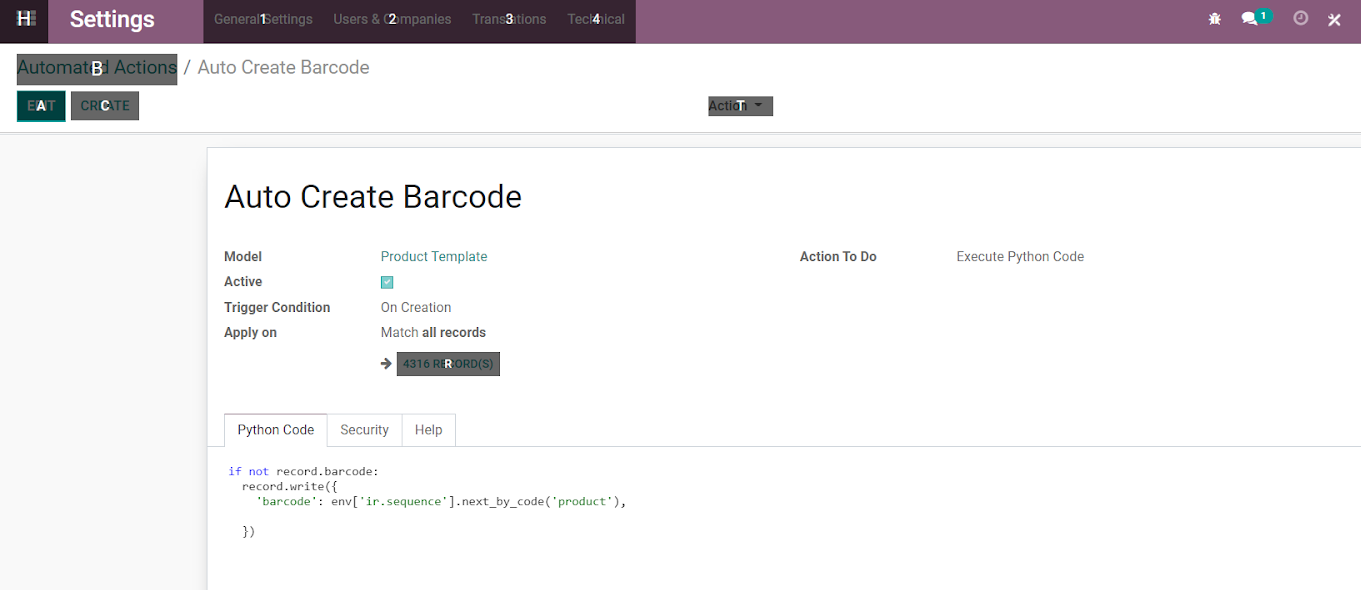Click the wrench tools icon in the top bar
Image resolution: width=1363 pixels, height=590 pixels.
1334,20
